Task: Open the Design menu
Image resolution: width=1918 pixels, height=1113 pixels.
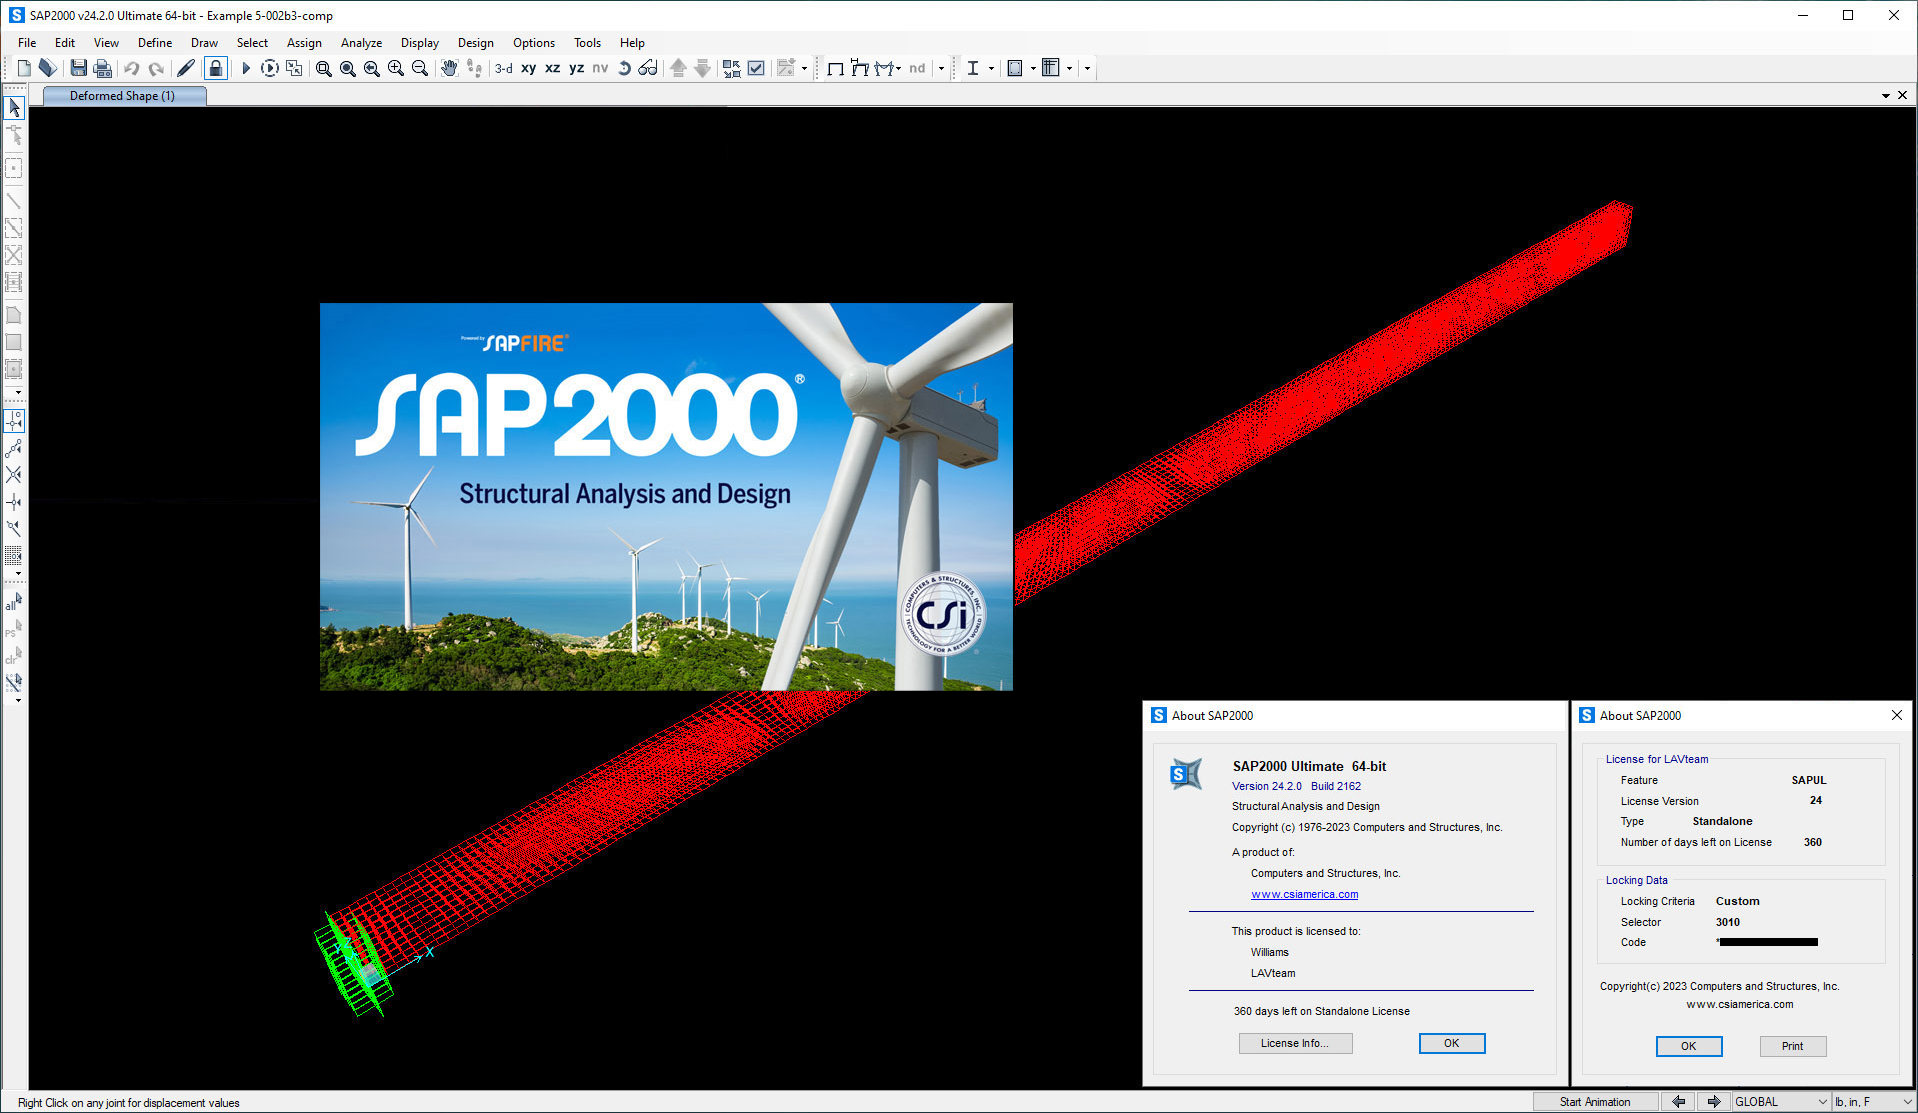Action: pyautogui.click(x=476, y=43)
